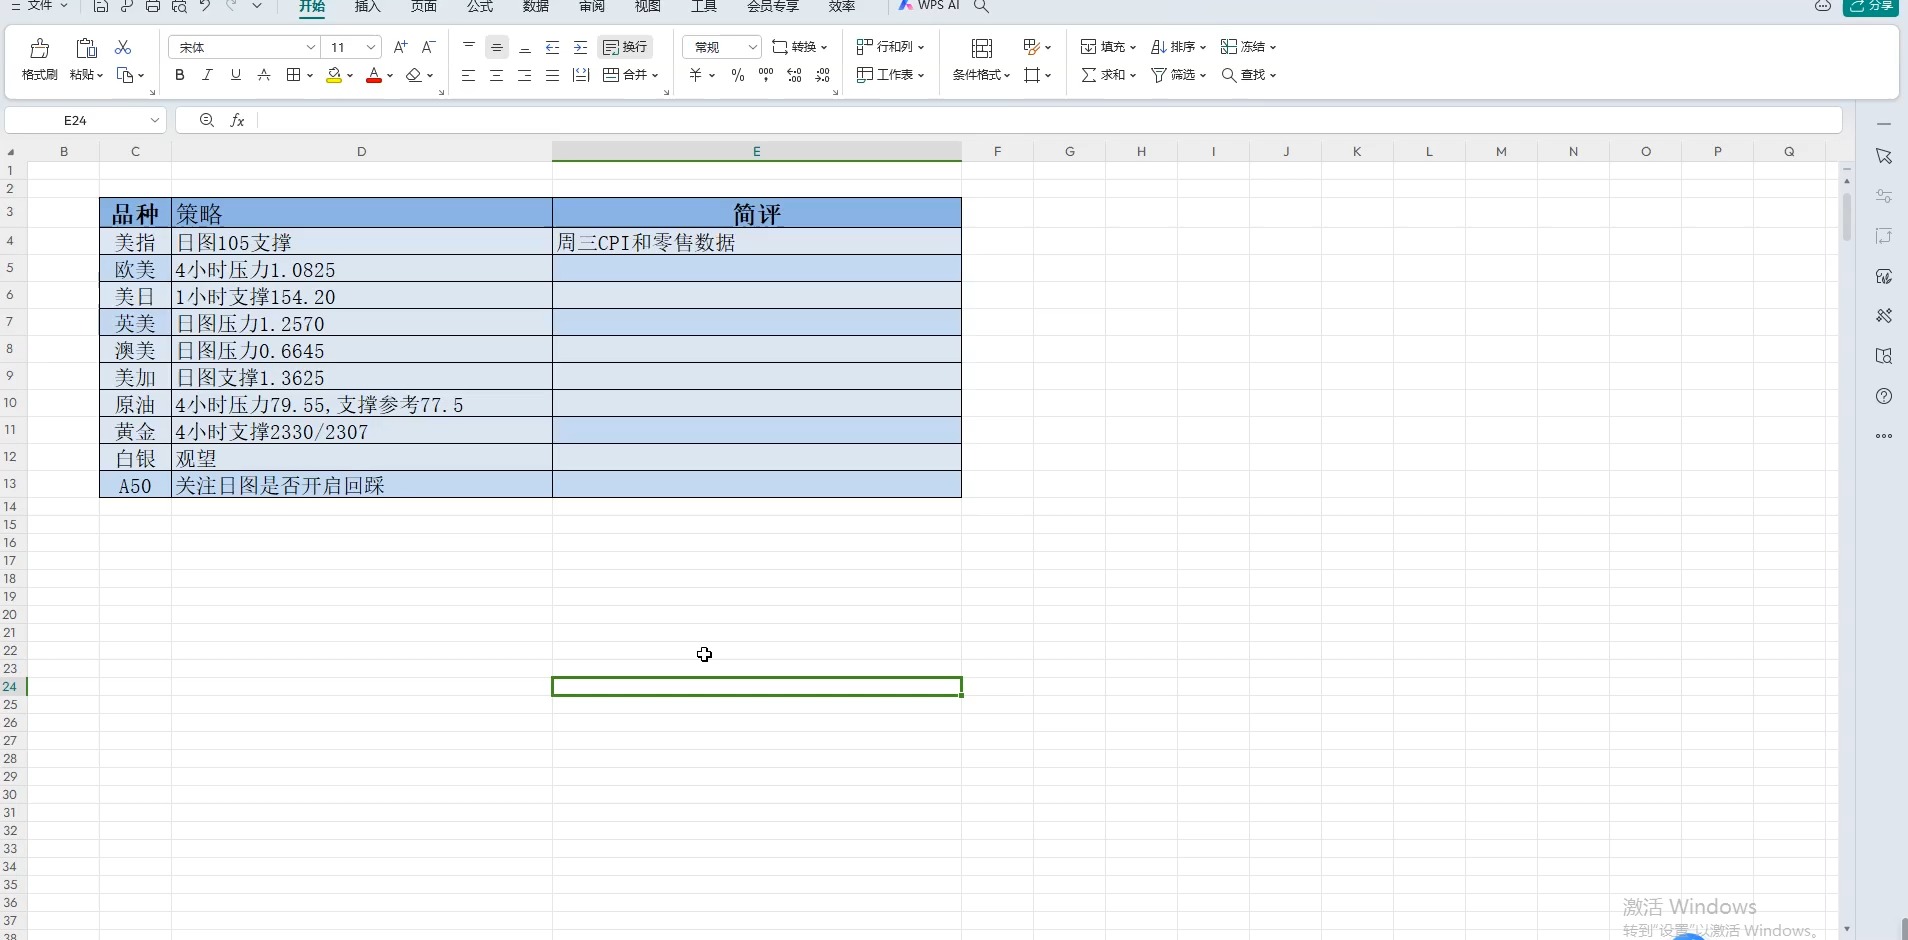Expand the merge cells (合并) dropdown
Screen dimensions: 1908x940
[656, 75]
